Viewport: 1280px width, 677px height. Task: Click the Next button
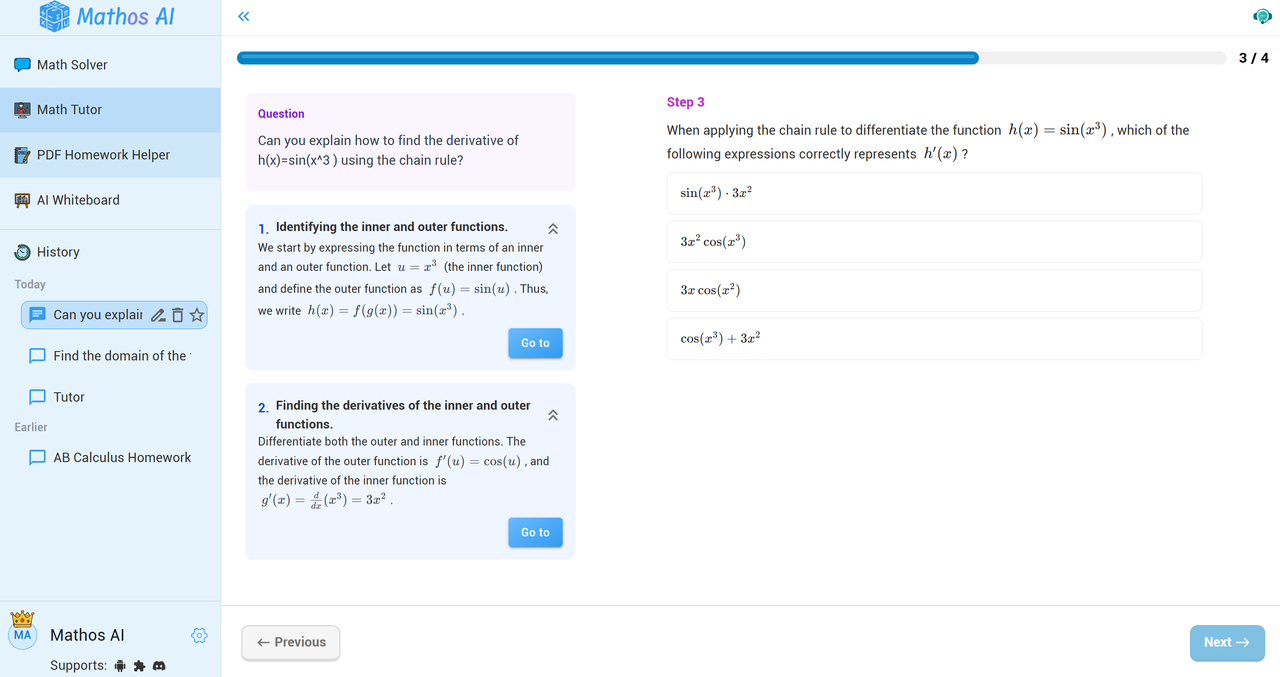1227,643
